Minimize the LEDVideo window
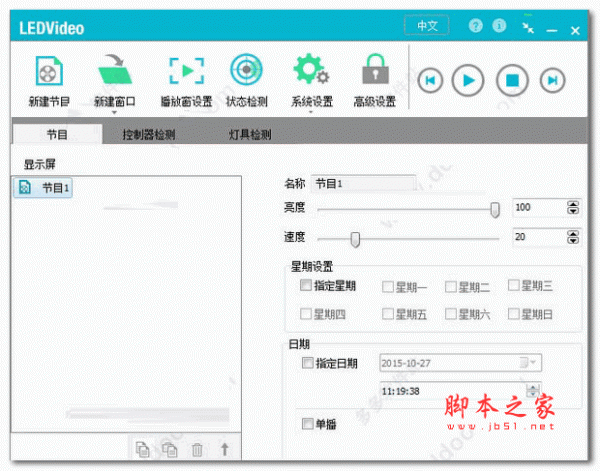 coord(551,30)
